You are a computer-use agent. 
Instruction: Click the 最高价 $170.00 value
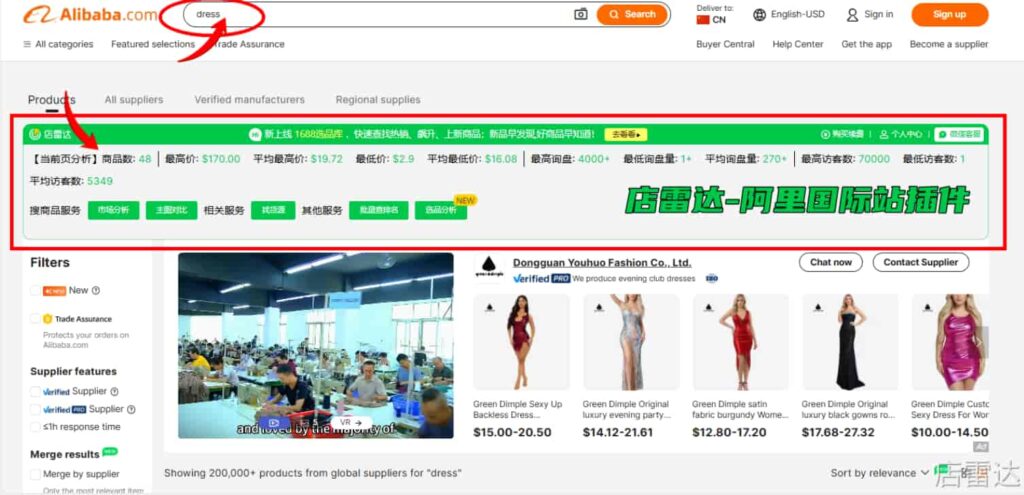[221, 159]
